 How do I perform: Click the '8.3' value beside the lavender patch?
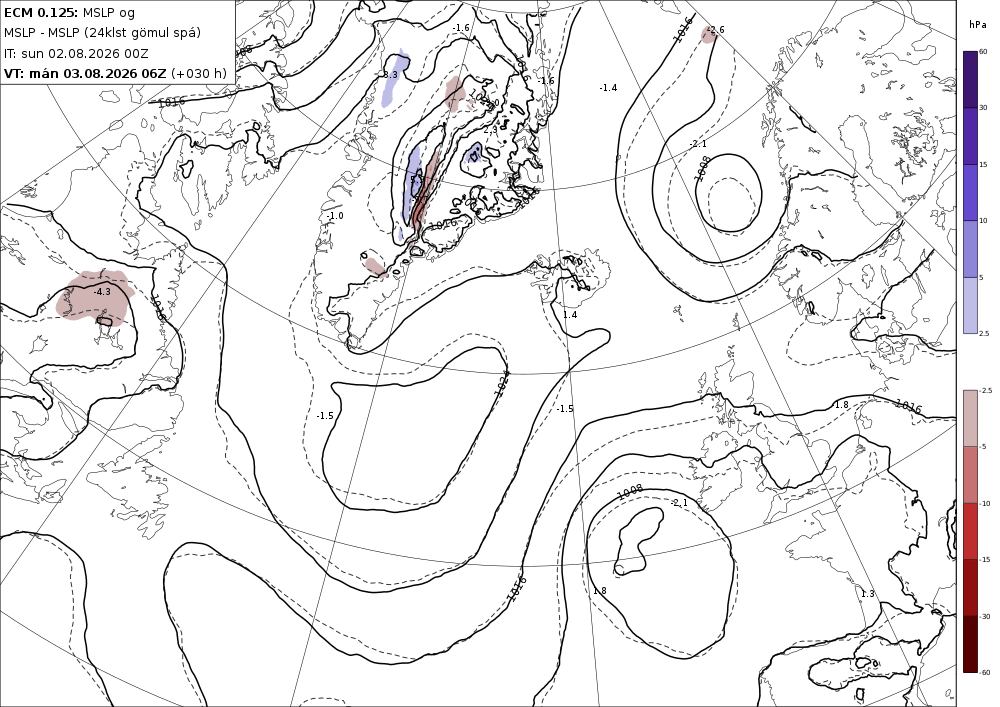tap(390, 75)
